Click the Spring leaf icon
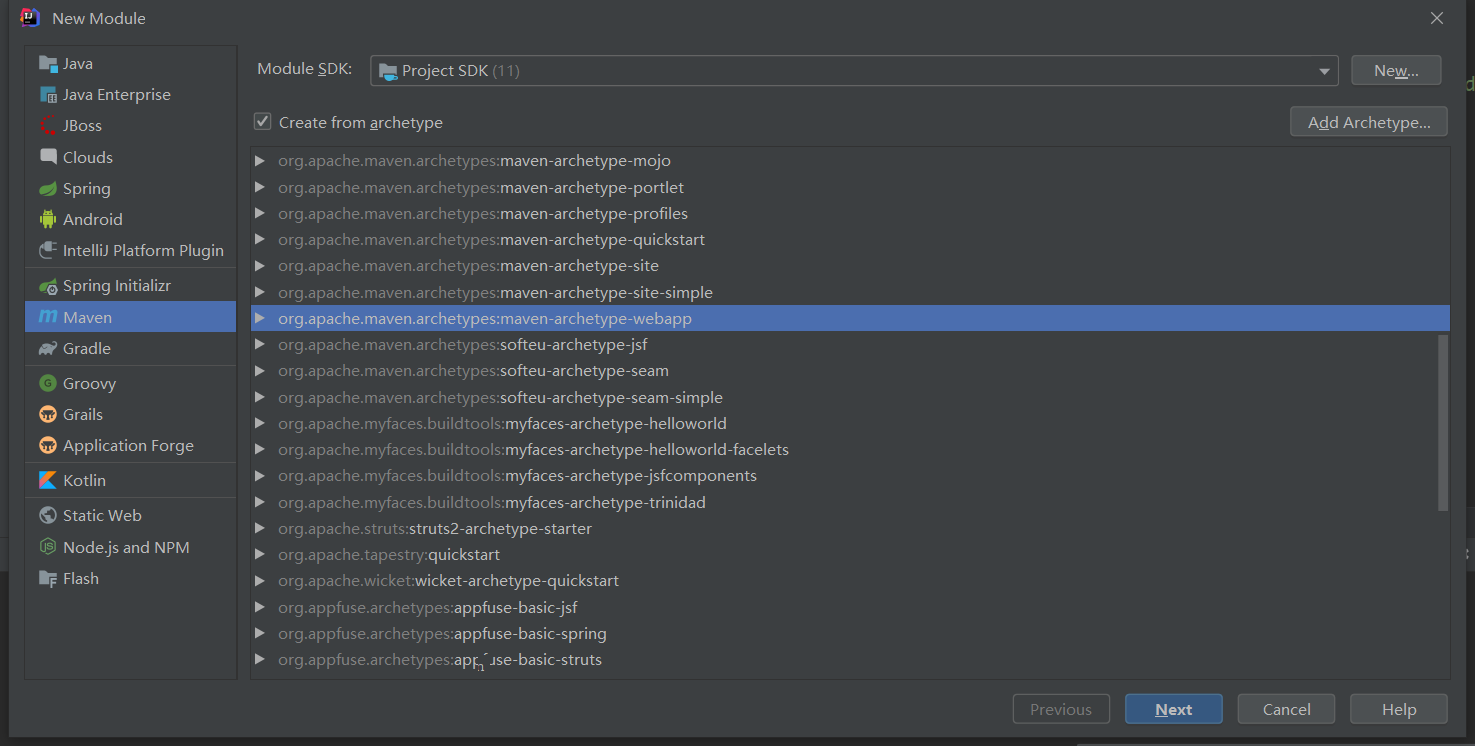This screenshot has width=1475, height=746. point(47,189)
